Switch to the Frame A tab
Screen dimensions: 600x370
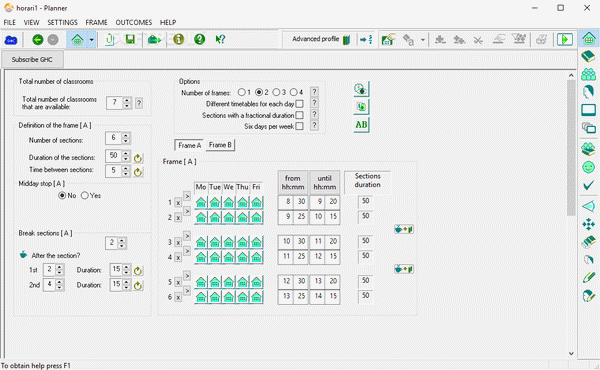(189, 145)
